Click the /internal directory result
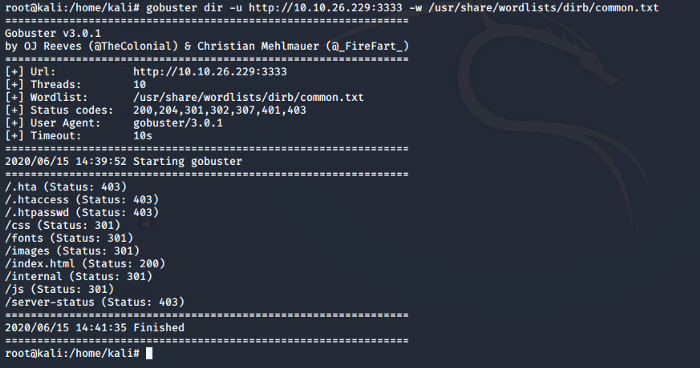 click(x=79, y=276)
